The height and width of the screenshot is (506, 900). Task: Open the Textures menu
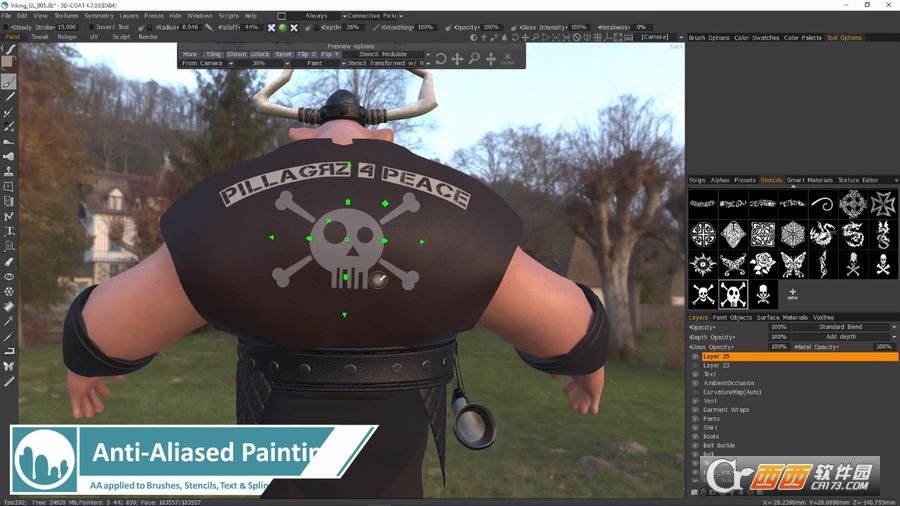66,16
